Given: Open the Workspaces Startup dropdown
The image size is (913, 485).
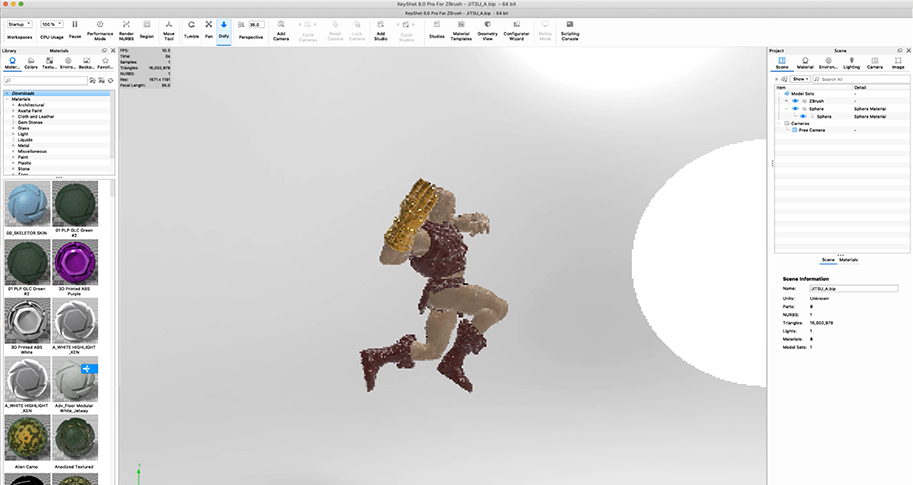Looking at the screenshot, I should click(x=19, y=24).
